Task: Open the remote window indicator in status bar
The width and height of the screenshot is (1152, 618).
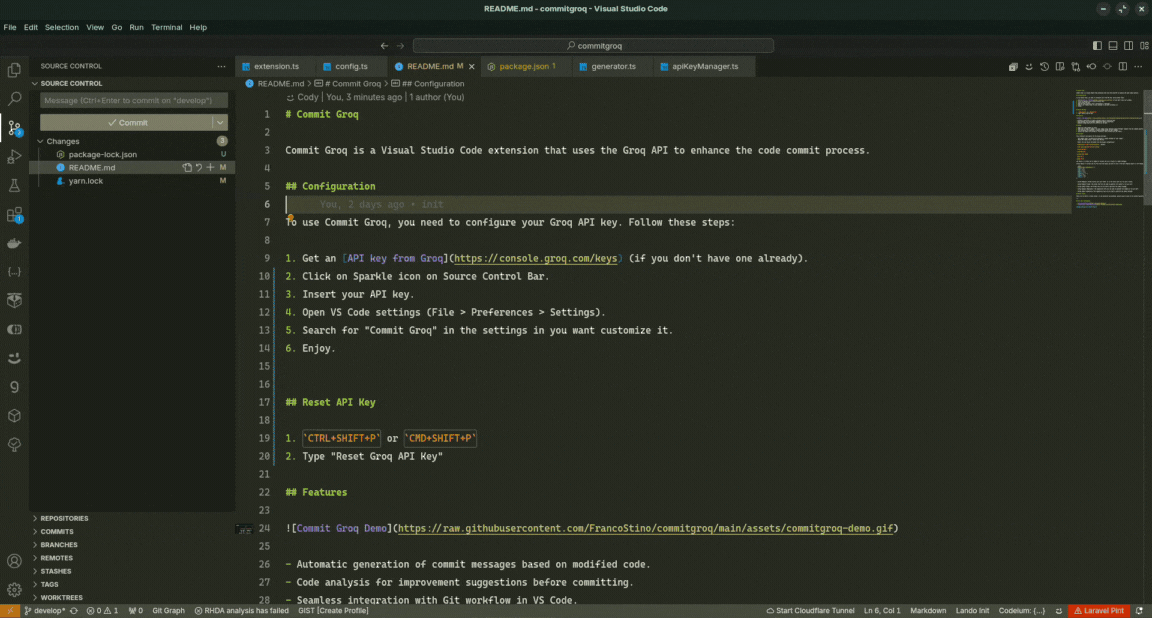Action: (10, 611)
